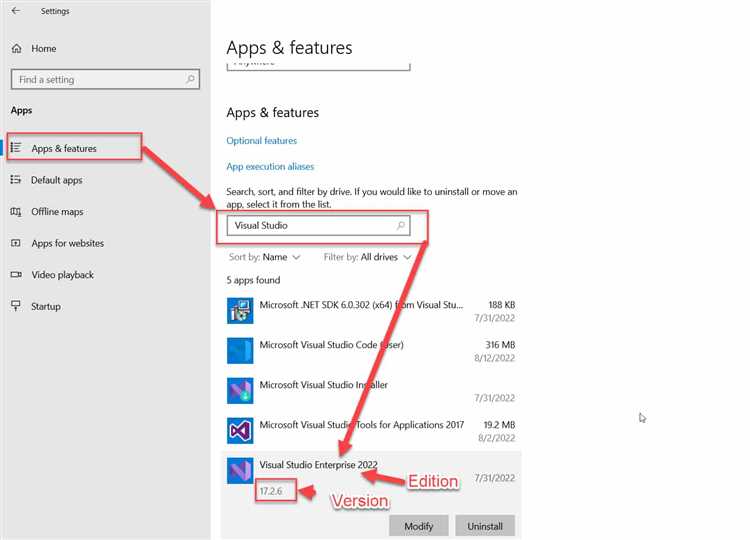Click the 19.2 MB size value
This screenshot has width=750, height=540.
point(499,425)
